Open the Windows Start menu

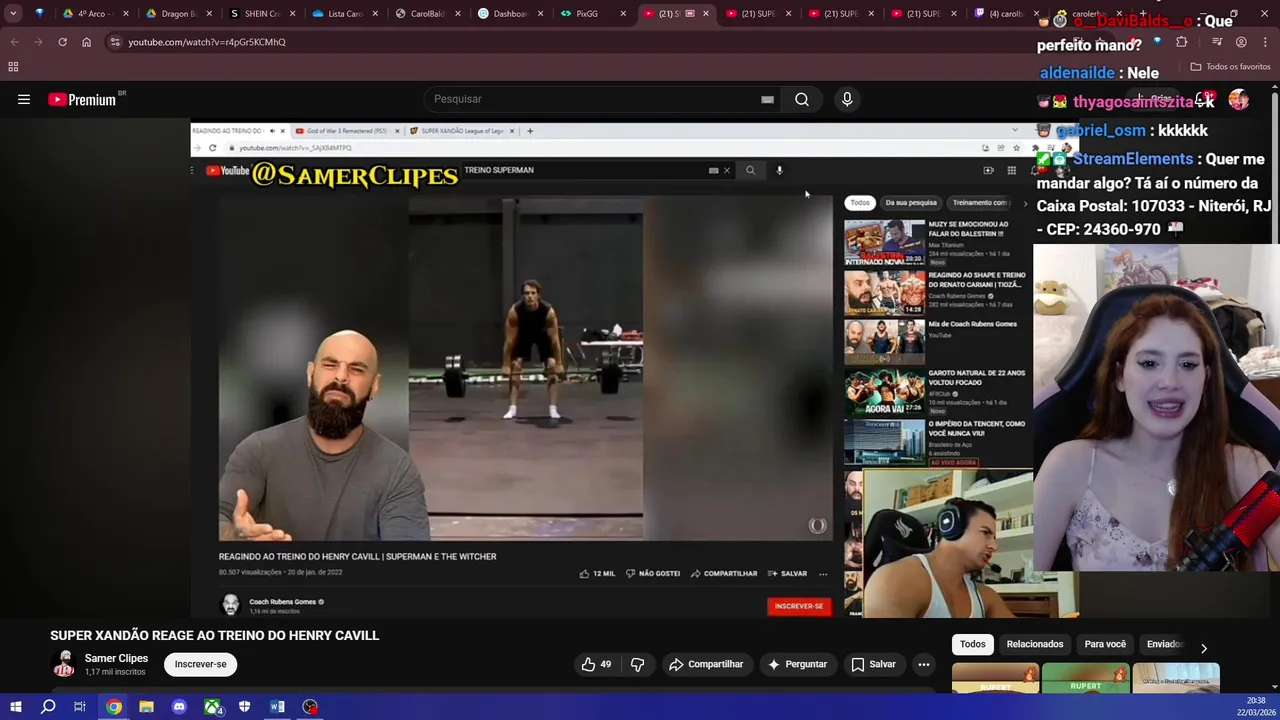point(15,707)
